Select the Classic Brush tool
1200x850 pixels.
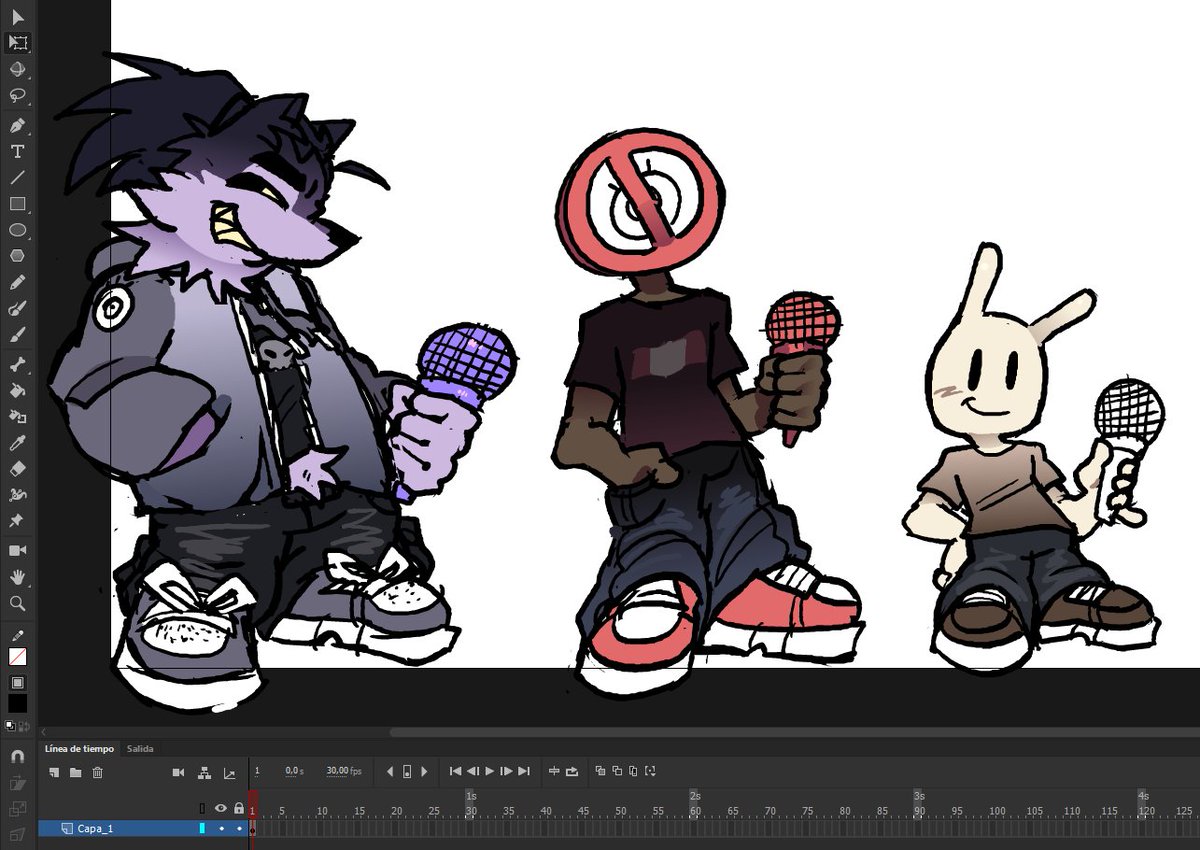pyautogui.click(x=17, y=335)
